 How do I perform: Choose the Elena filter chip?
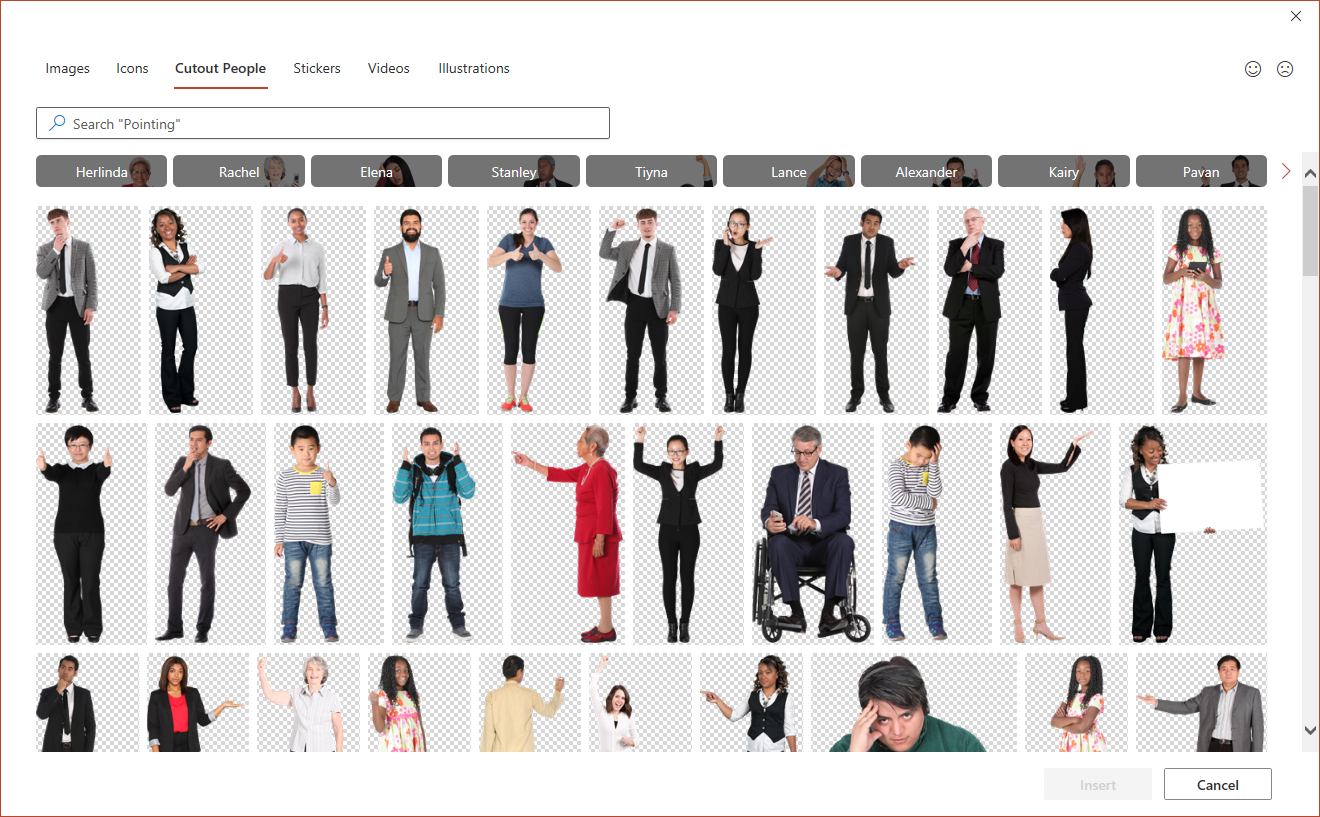(x=376, y=171)
